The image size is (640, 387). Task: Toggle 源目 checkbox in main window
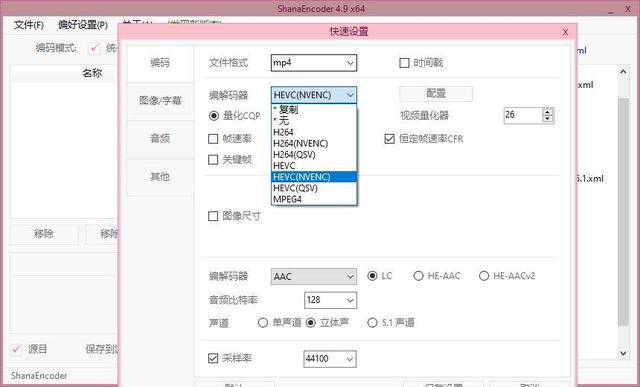[x=16, y=349]
